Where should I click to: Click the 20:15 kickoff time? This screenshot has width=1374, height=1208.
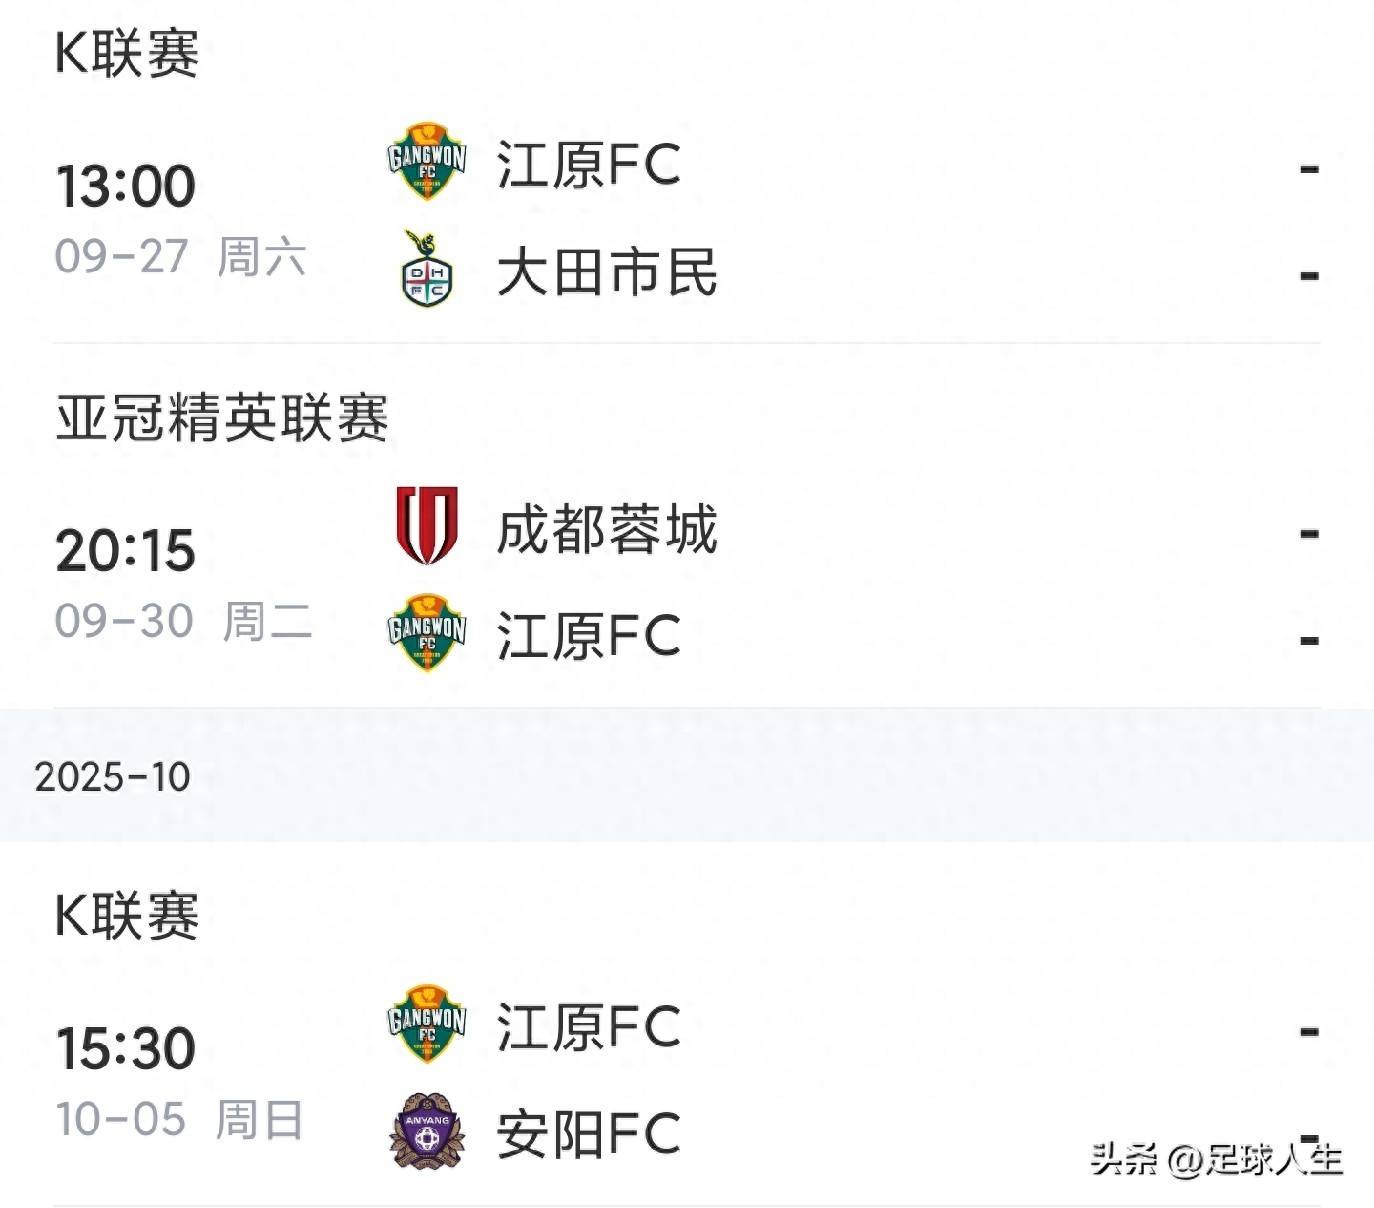coord(125,550)
